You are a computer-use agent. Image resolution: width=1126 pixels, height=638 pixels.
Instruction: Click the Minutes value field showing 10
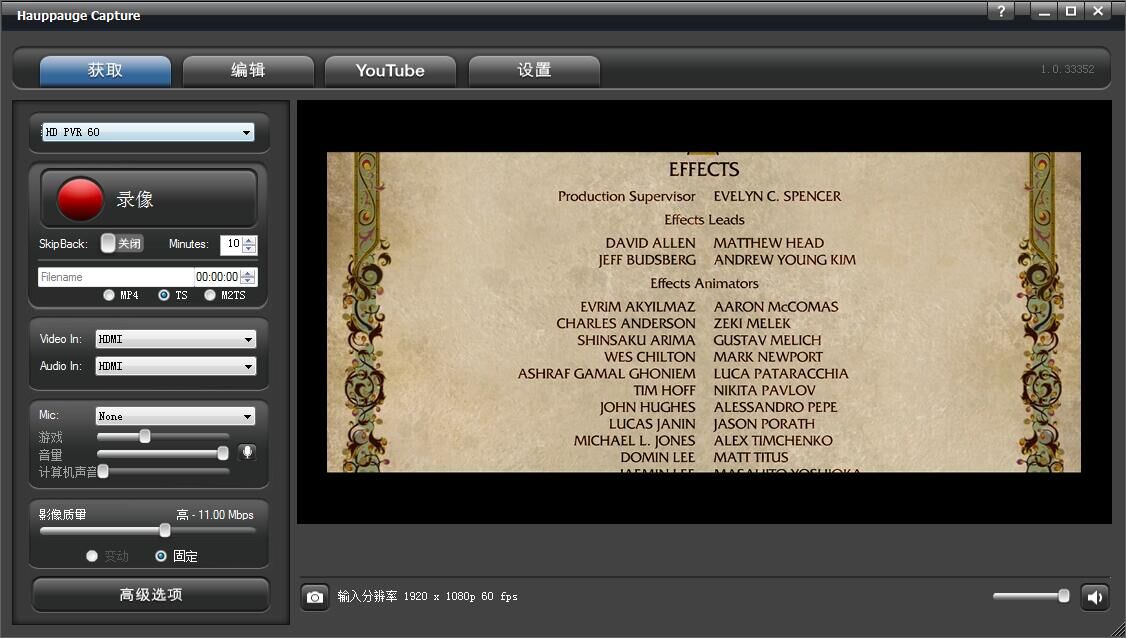(232, 244)
